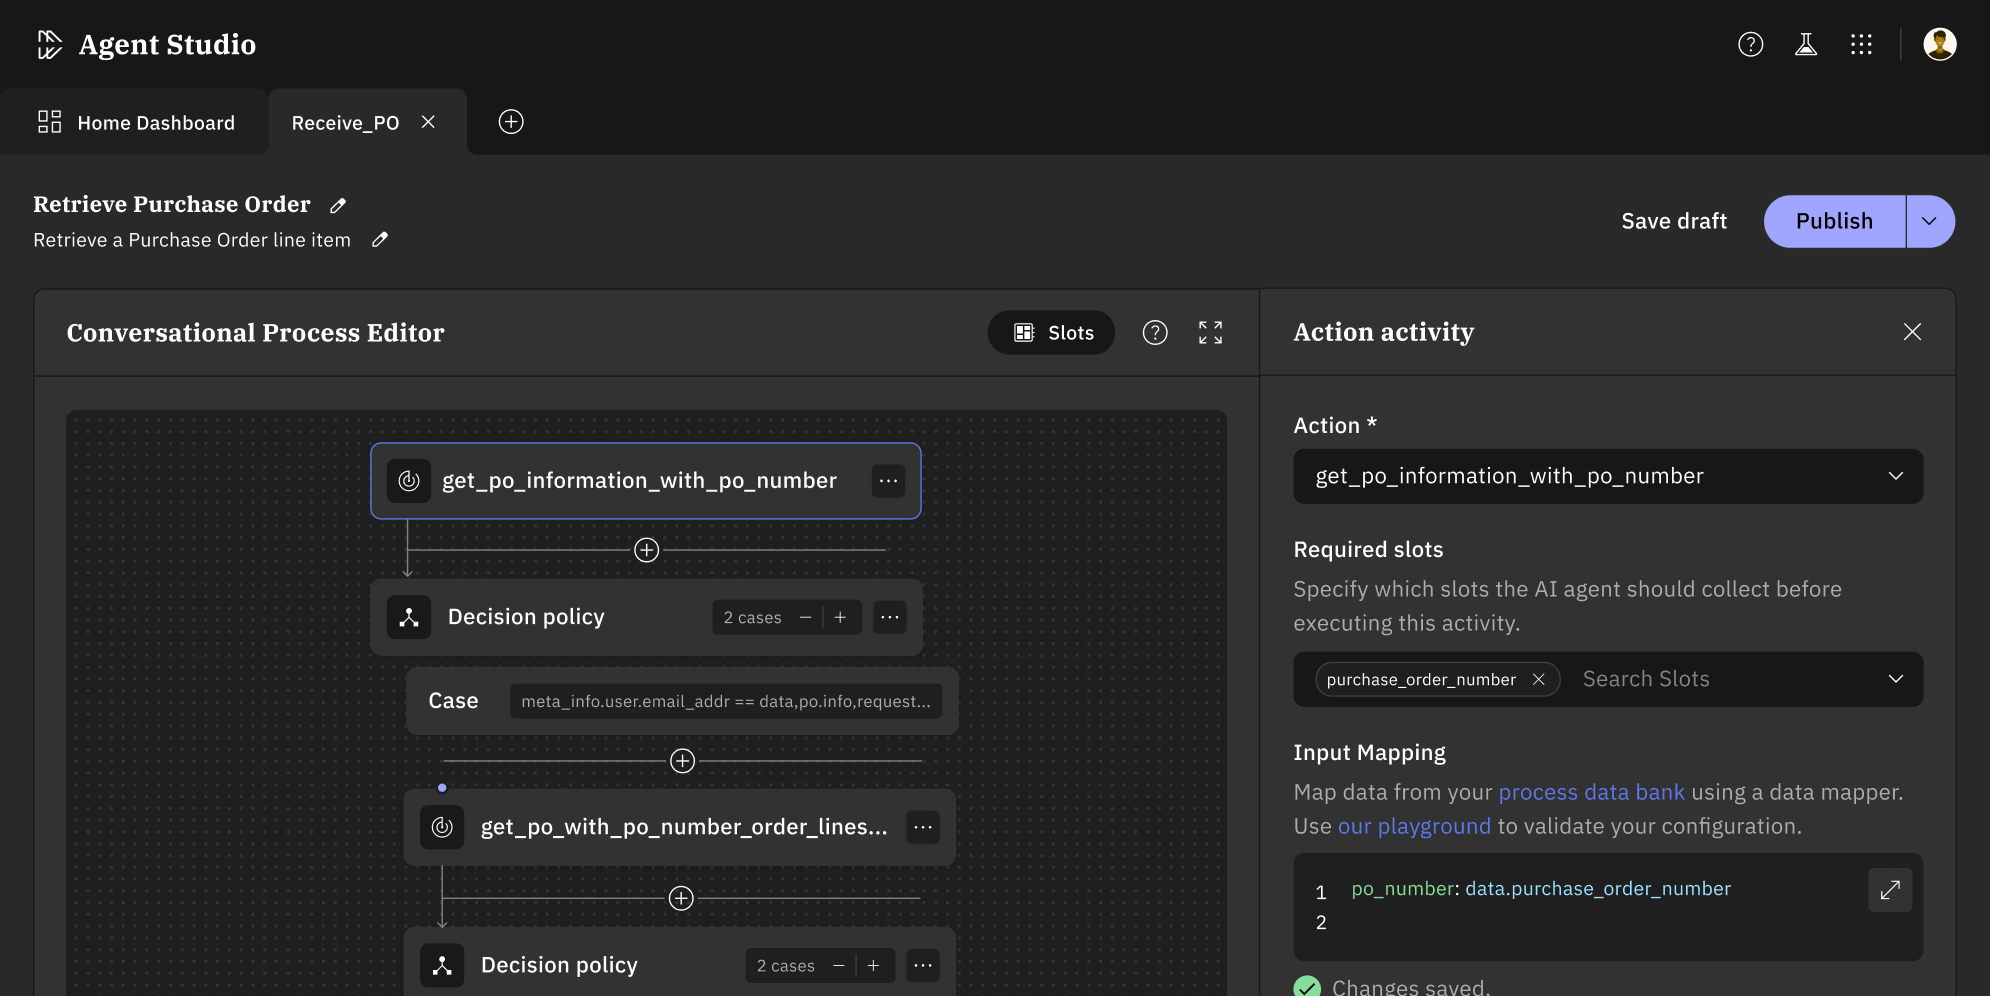Open Conversational Process Editor help

tap(1155, 333)
